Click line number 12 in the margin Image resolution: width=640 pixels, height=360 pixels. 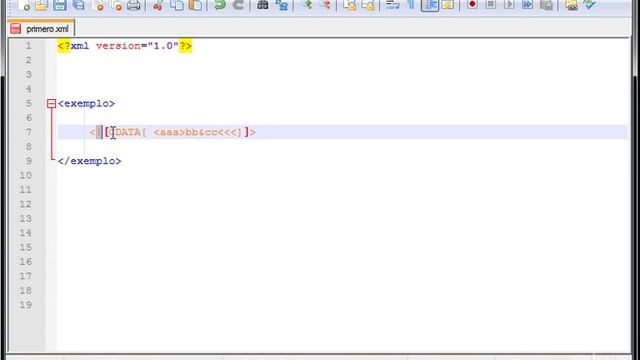(25, 204)
